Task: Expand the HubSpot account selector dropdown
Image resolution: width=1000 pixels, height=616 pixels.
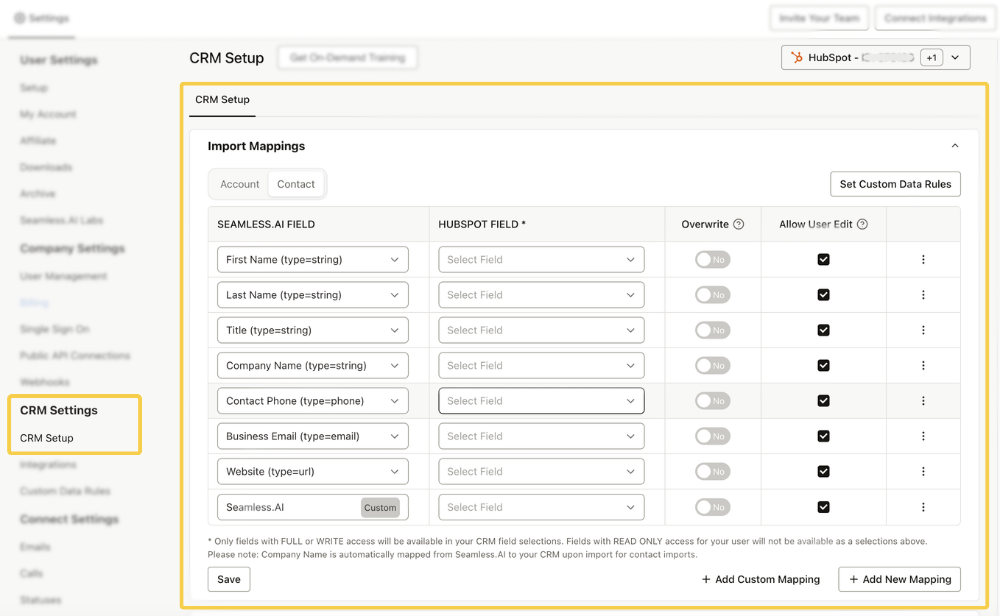Action: pyautogui.click(x=956, y=57)
